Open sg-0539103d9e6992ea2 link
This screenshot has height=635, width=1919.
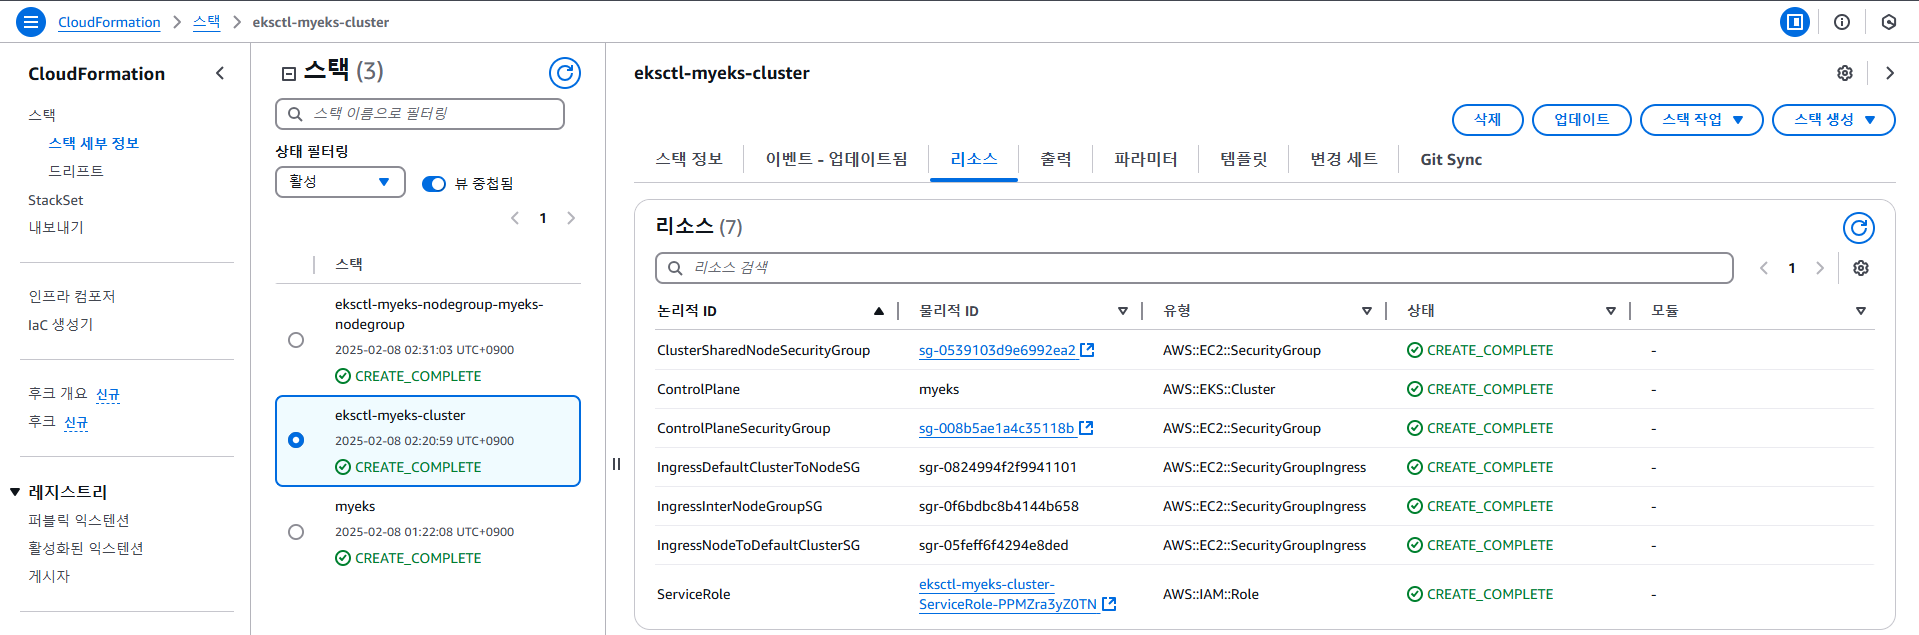(x=997, y=350)
